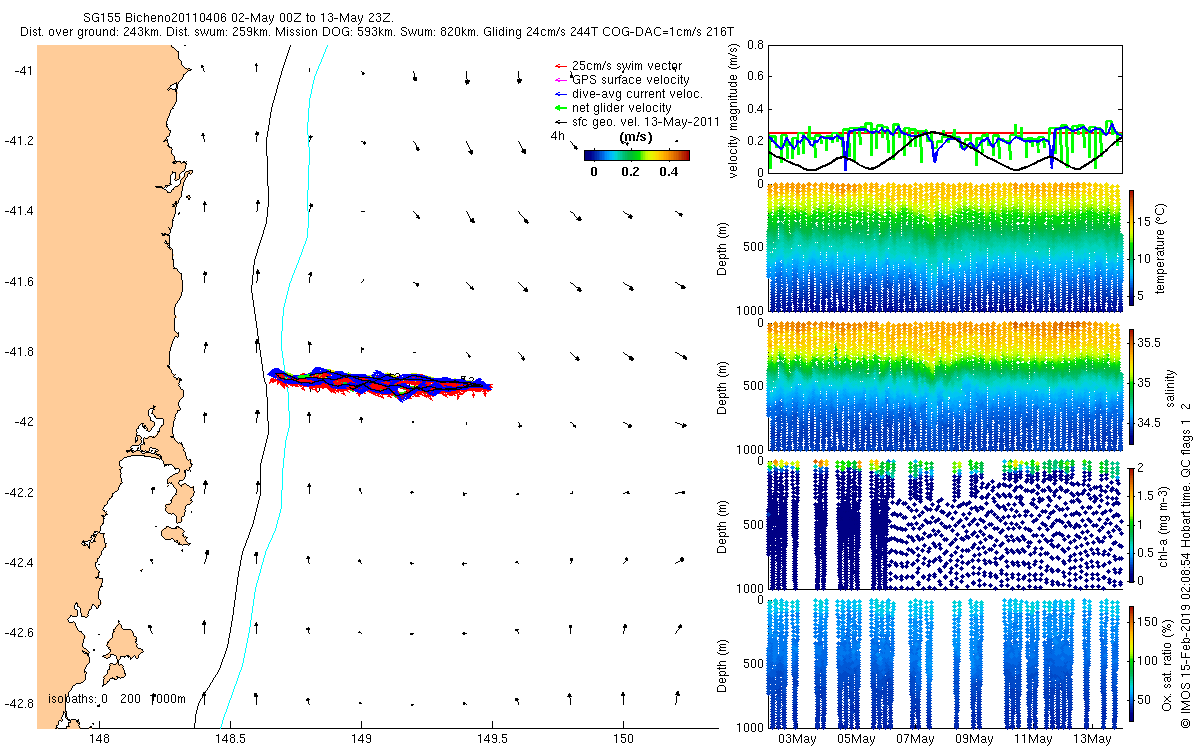1200x750 pixels.
Task: Click the "0.2" tick under the map colorbar
Action: pyautogui.click(x=630, y=171)
